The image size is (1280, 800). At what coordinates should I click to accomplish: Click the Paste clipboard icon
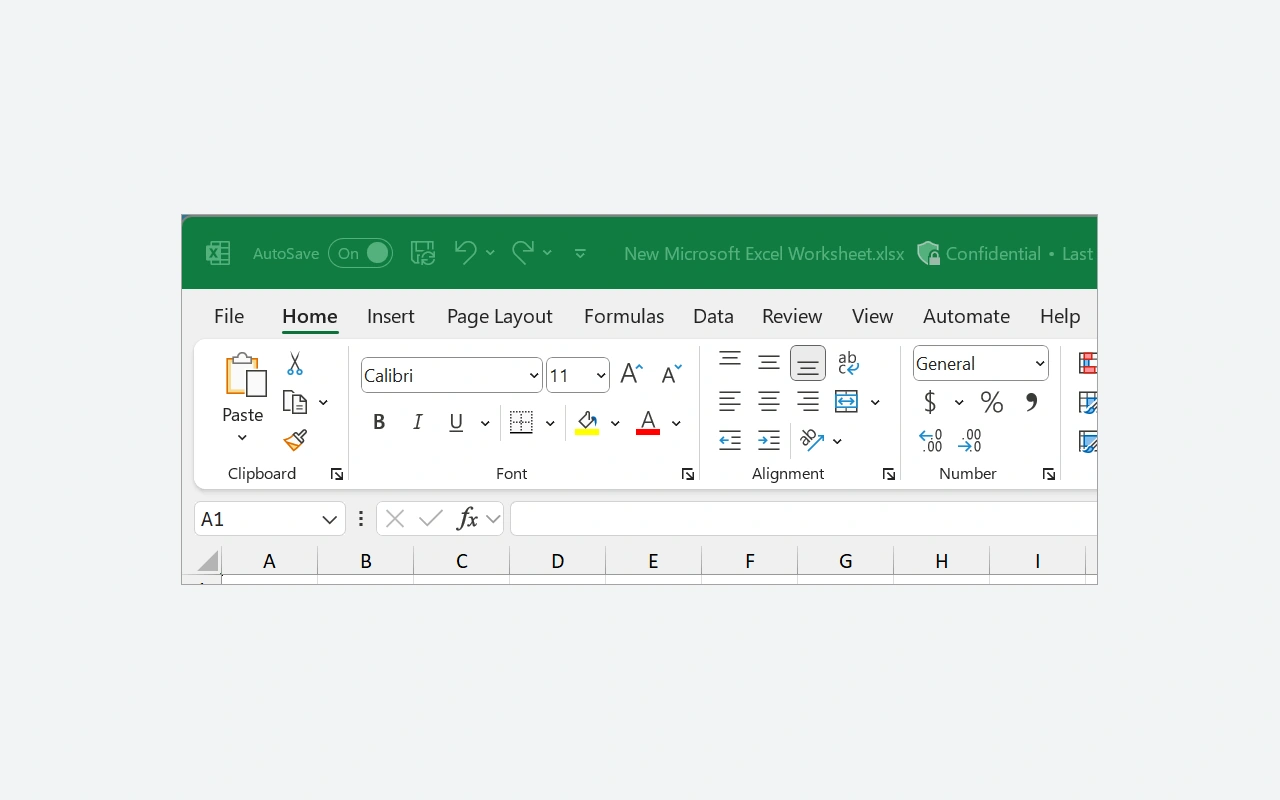point(244,376)
